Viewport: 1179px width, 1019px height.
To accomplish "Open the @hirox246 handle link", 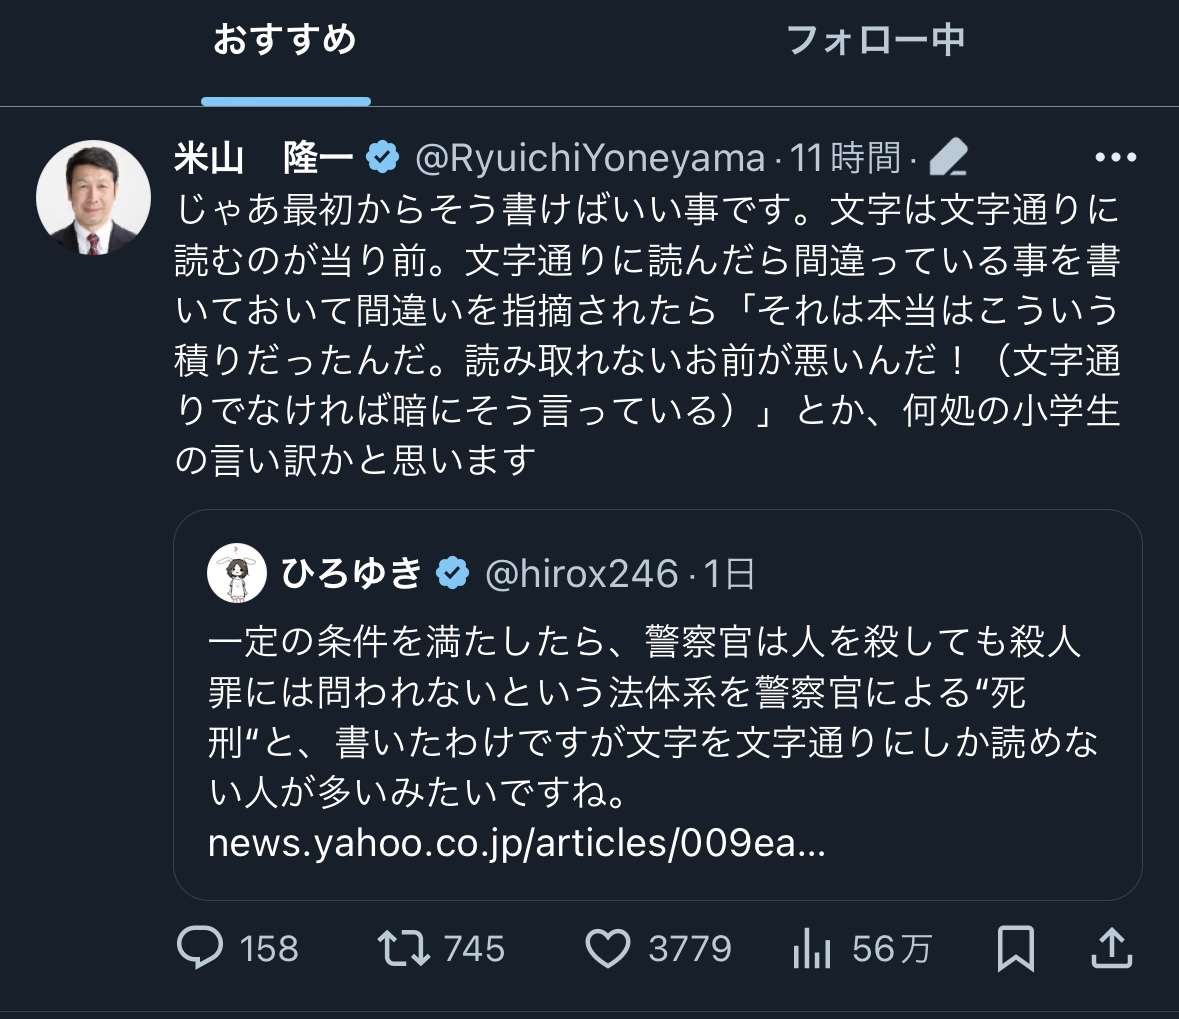I will point(582,574).
